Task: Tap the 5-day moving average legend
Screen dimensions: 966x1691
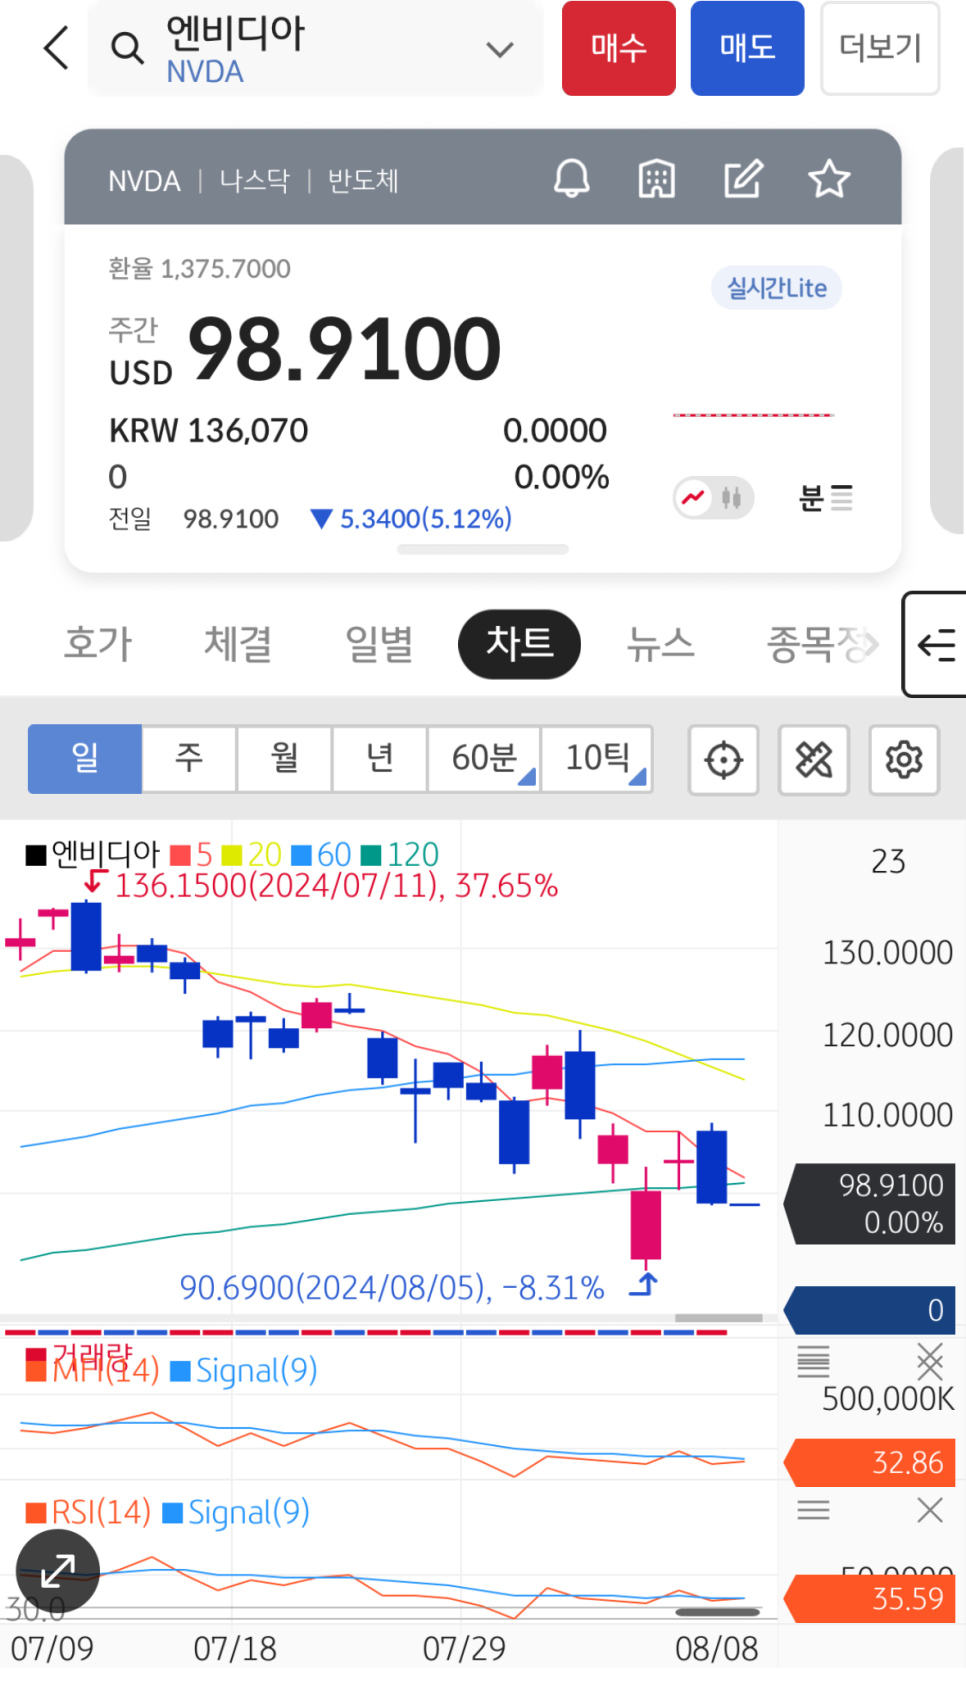Action: tap(191, 854)
